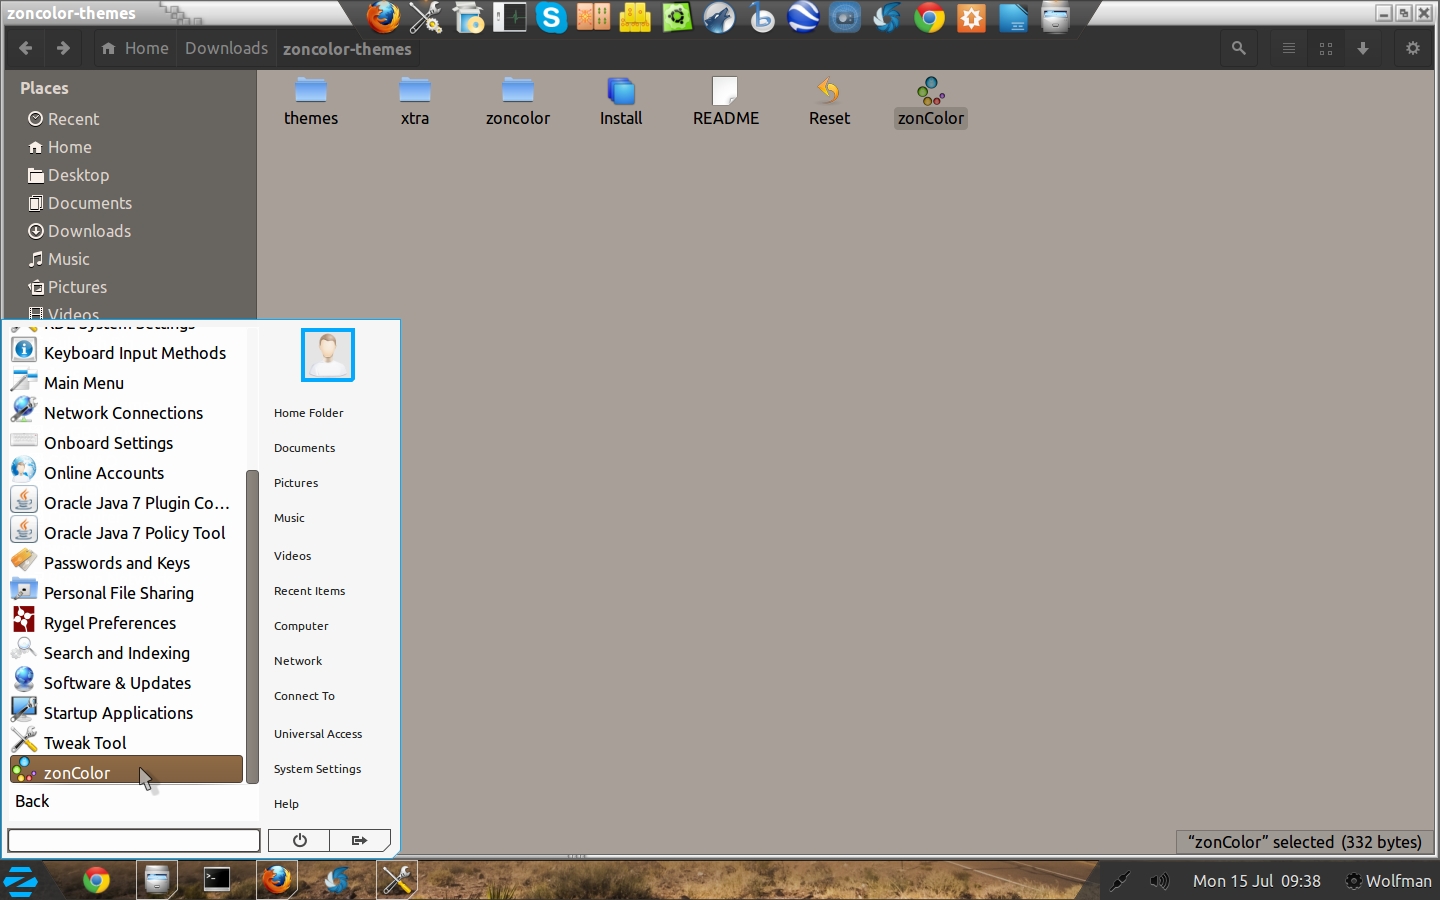Click the search magnifier in file manager toolbar

click(x=1238, y=48)
